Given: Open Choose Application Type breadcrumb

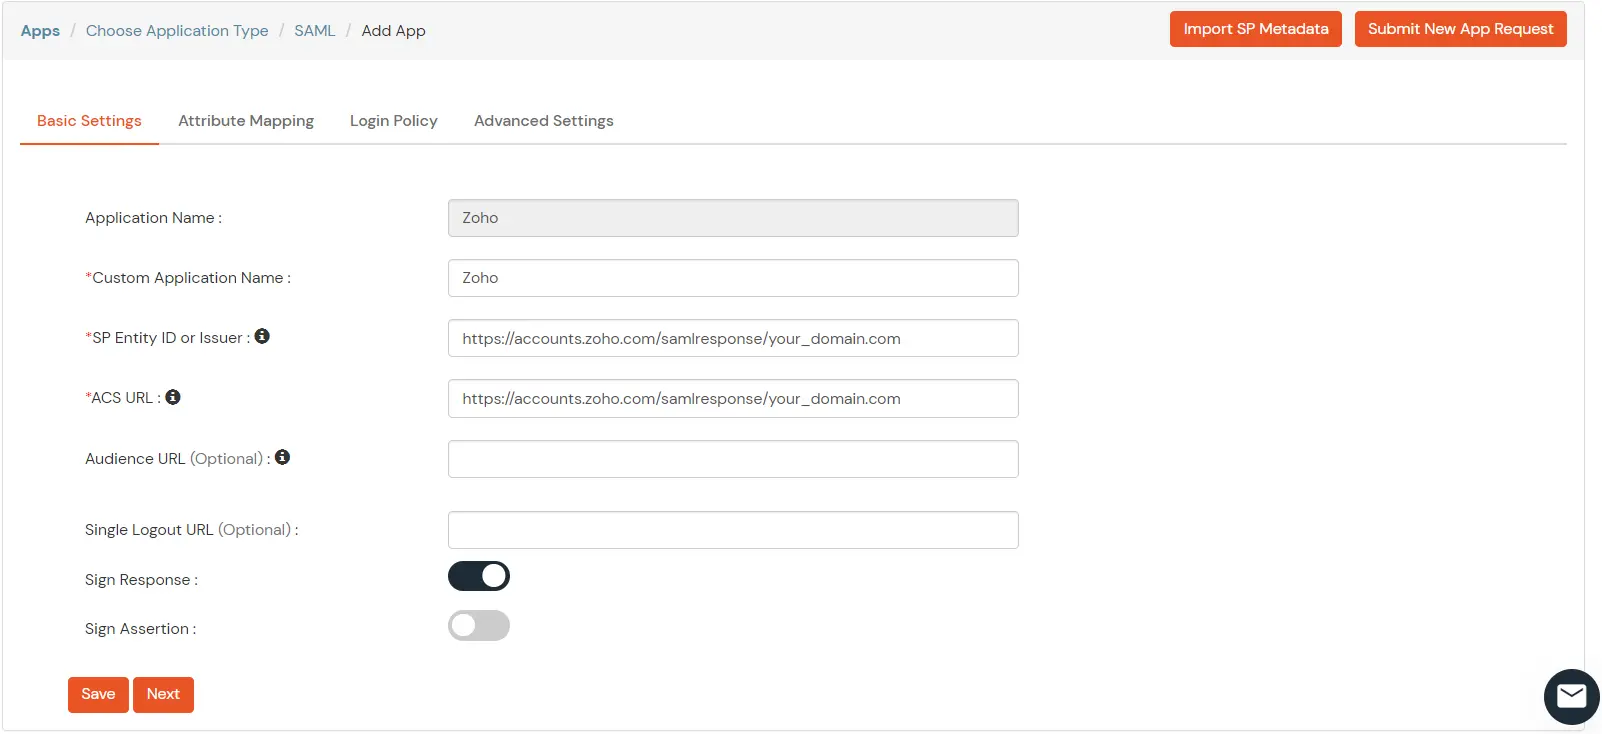Looking at the screenshot, I should pos(177,31).
